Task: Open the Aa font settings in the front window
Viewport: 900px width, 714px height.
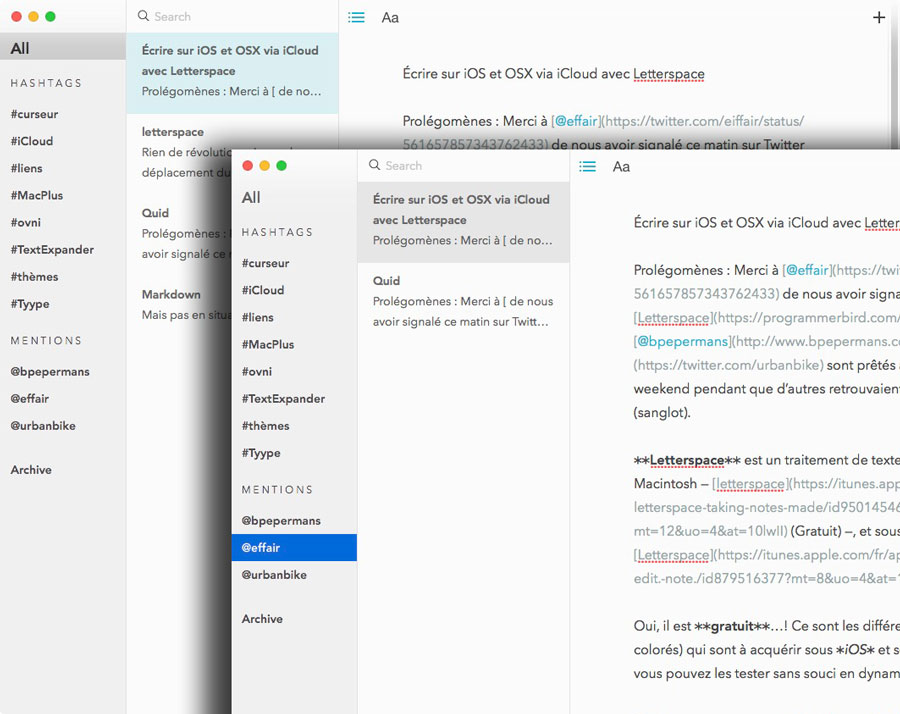Action: [621, 166]
